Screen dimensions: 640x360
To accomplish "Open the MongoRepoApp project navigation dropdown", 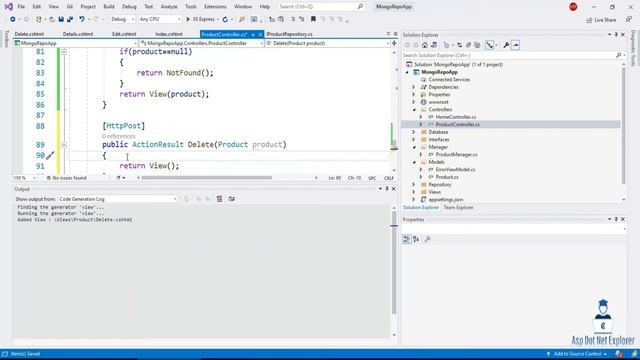I will click(75, 43).
